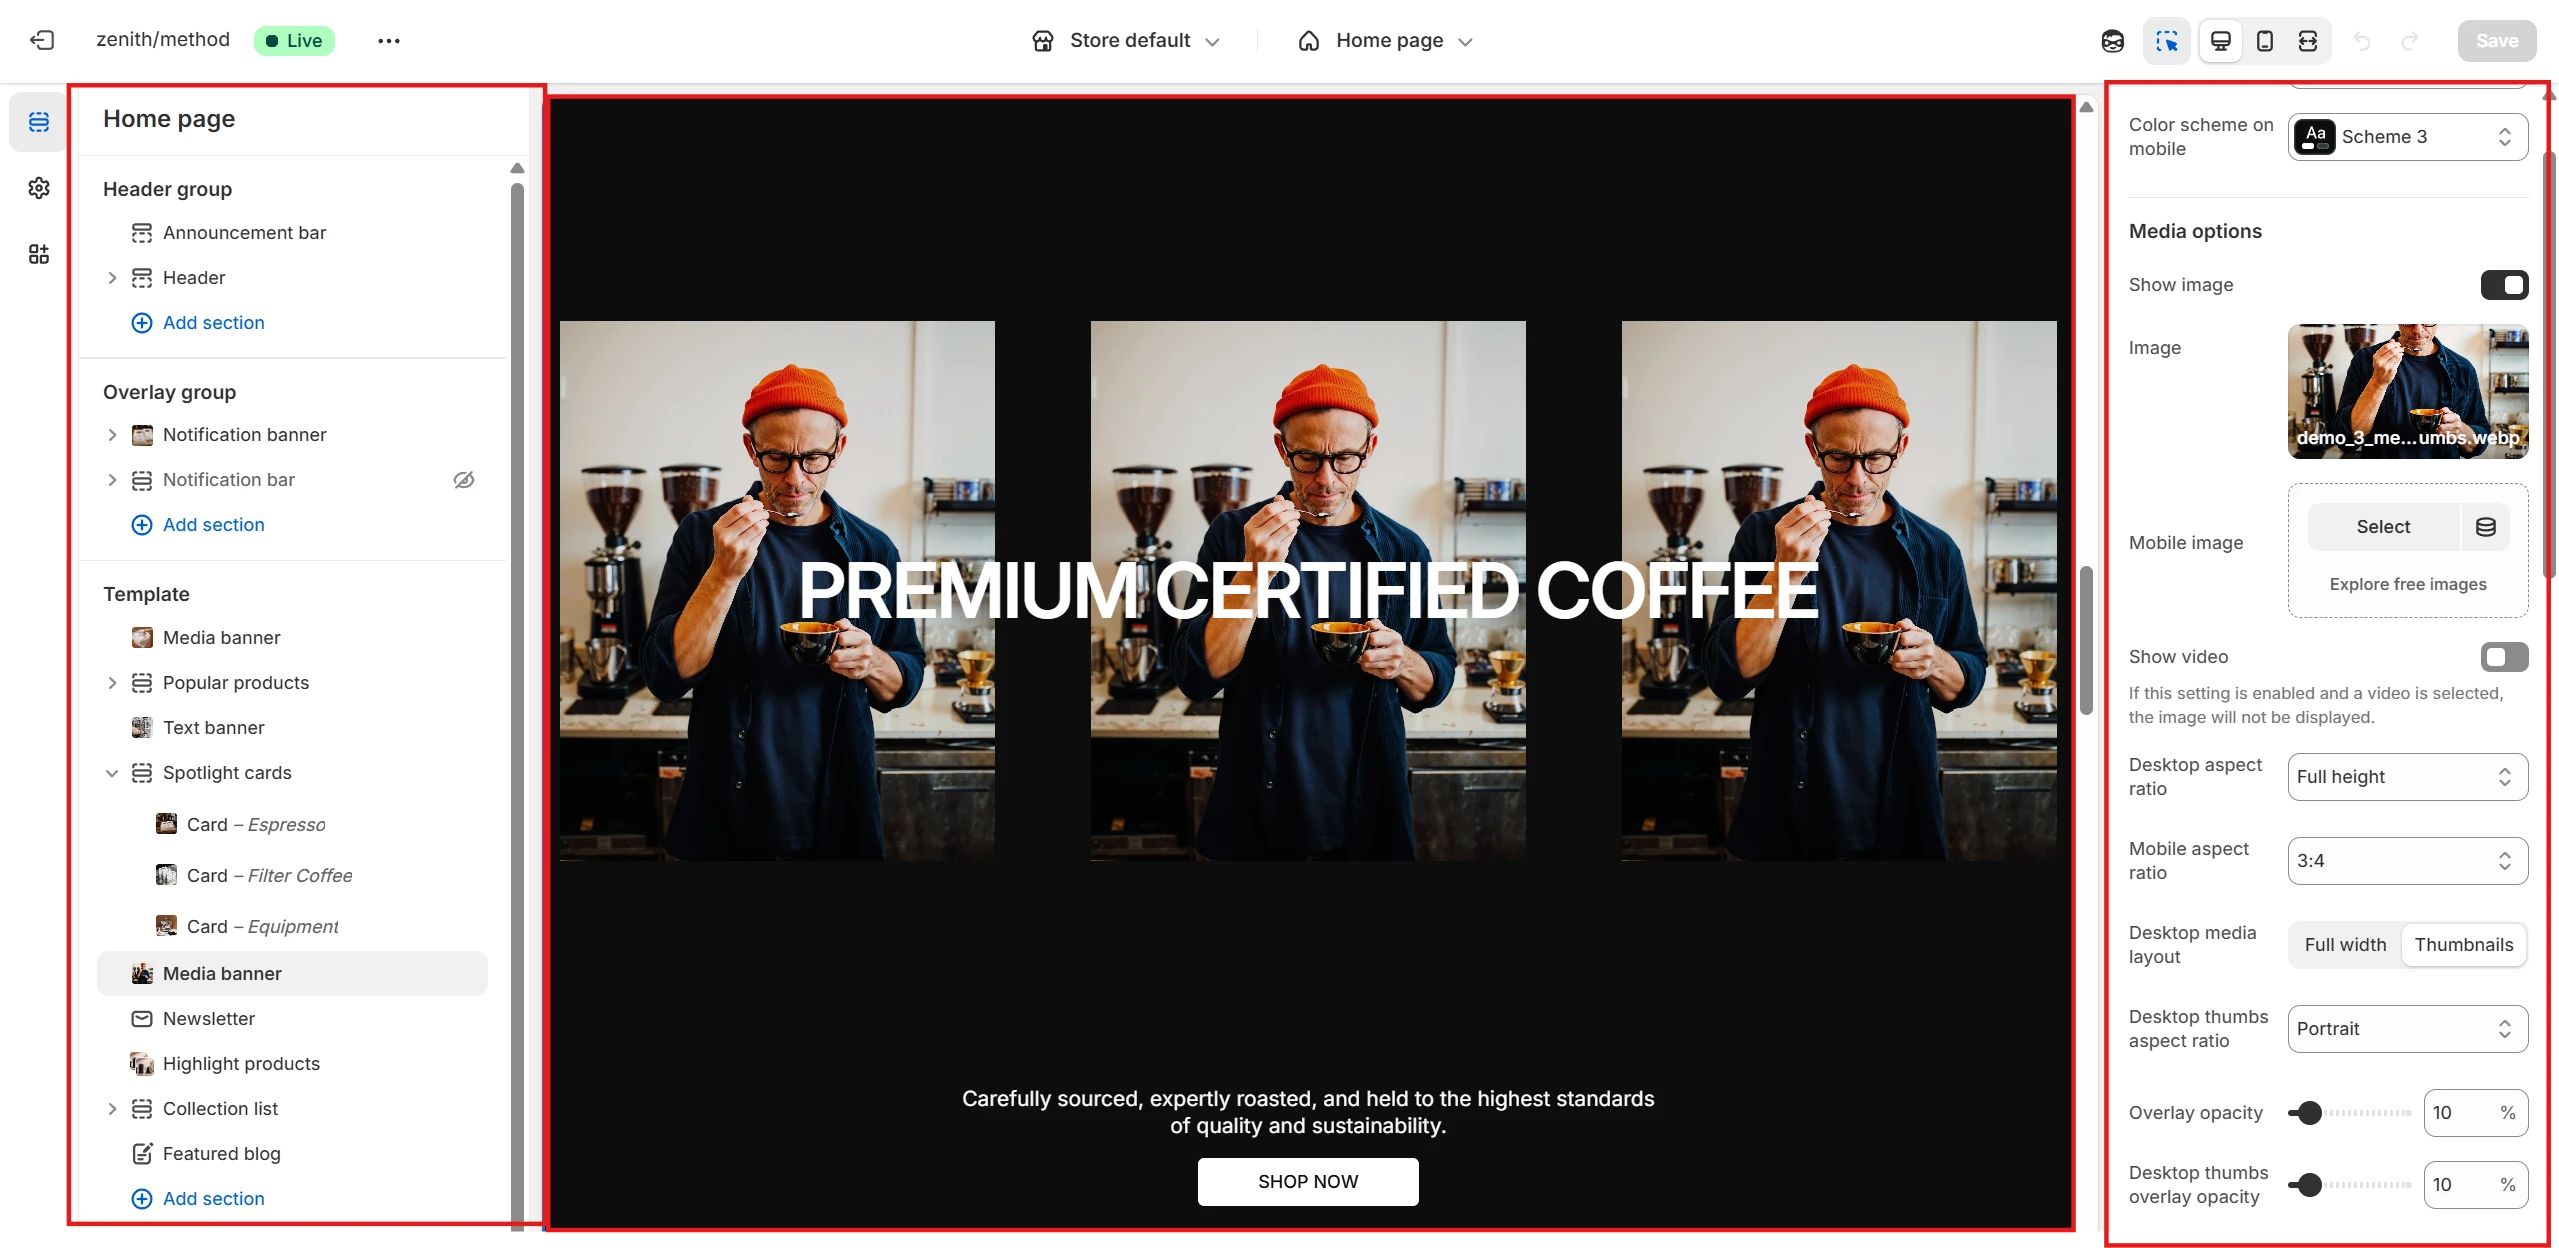
Task: Switch to mobile preview icon
Action: click(x=2265, y=41)
